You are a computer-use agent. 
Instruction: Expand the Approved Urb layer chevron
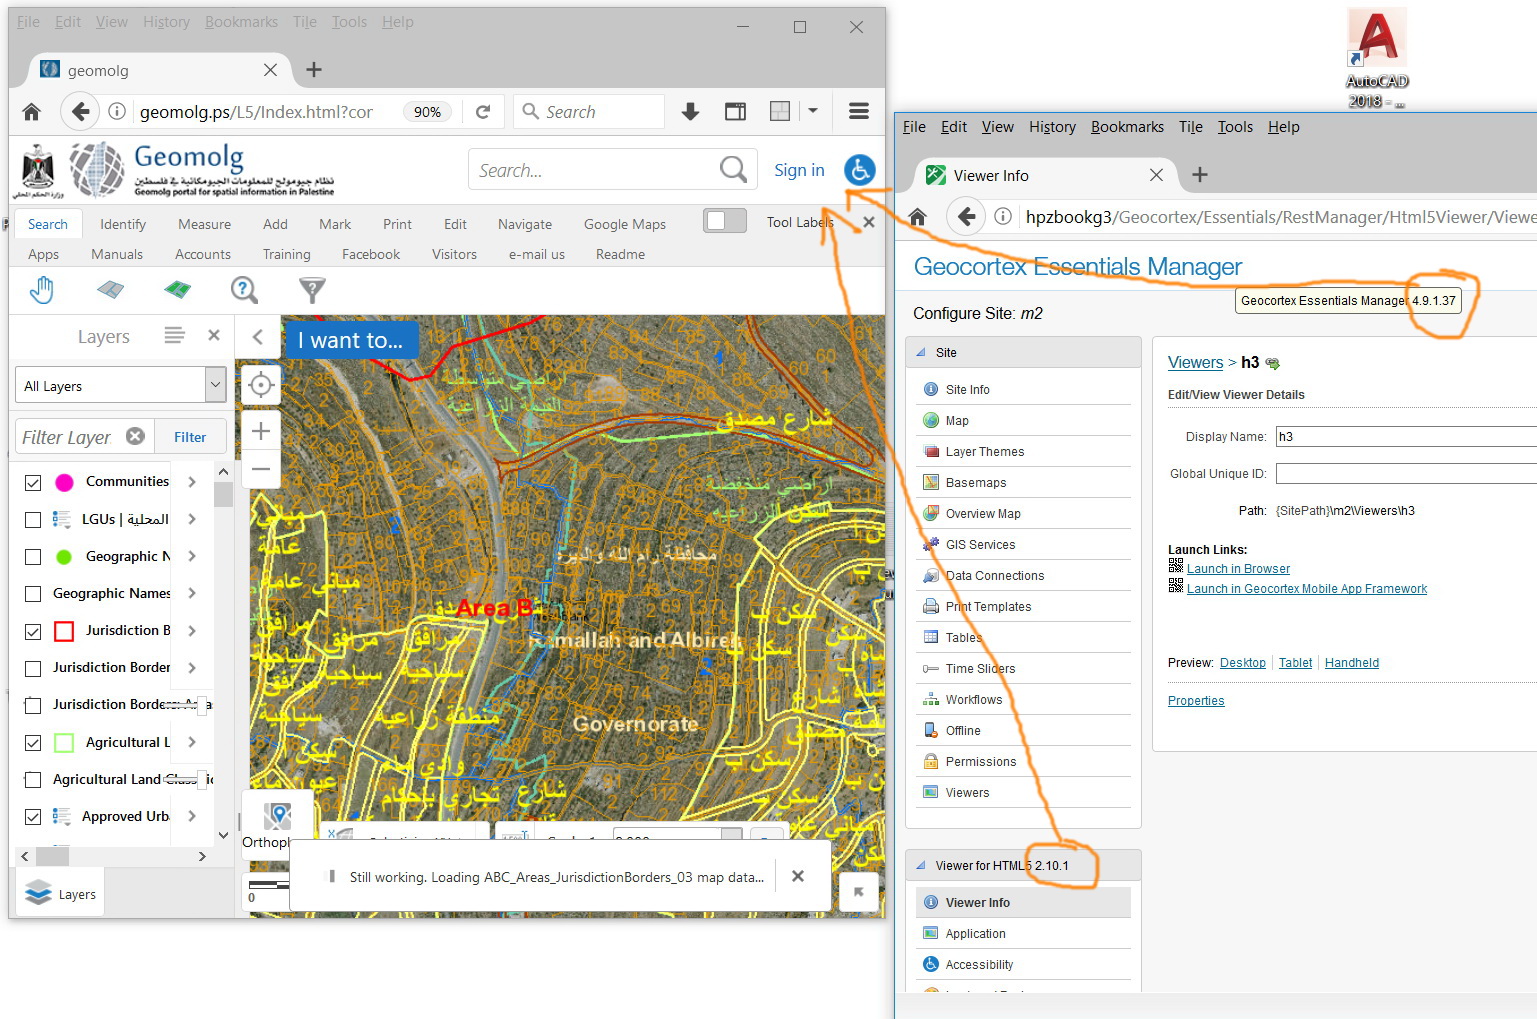192,816
